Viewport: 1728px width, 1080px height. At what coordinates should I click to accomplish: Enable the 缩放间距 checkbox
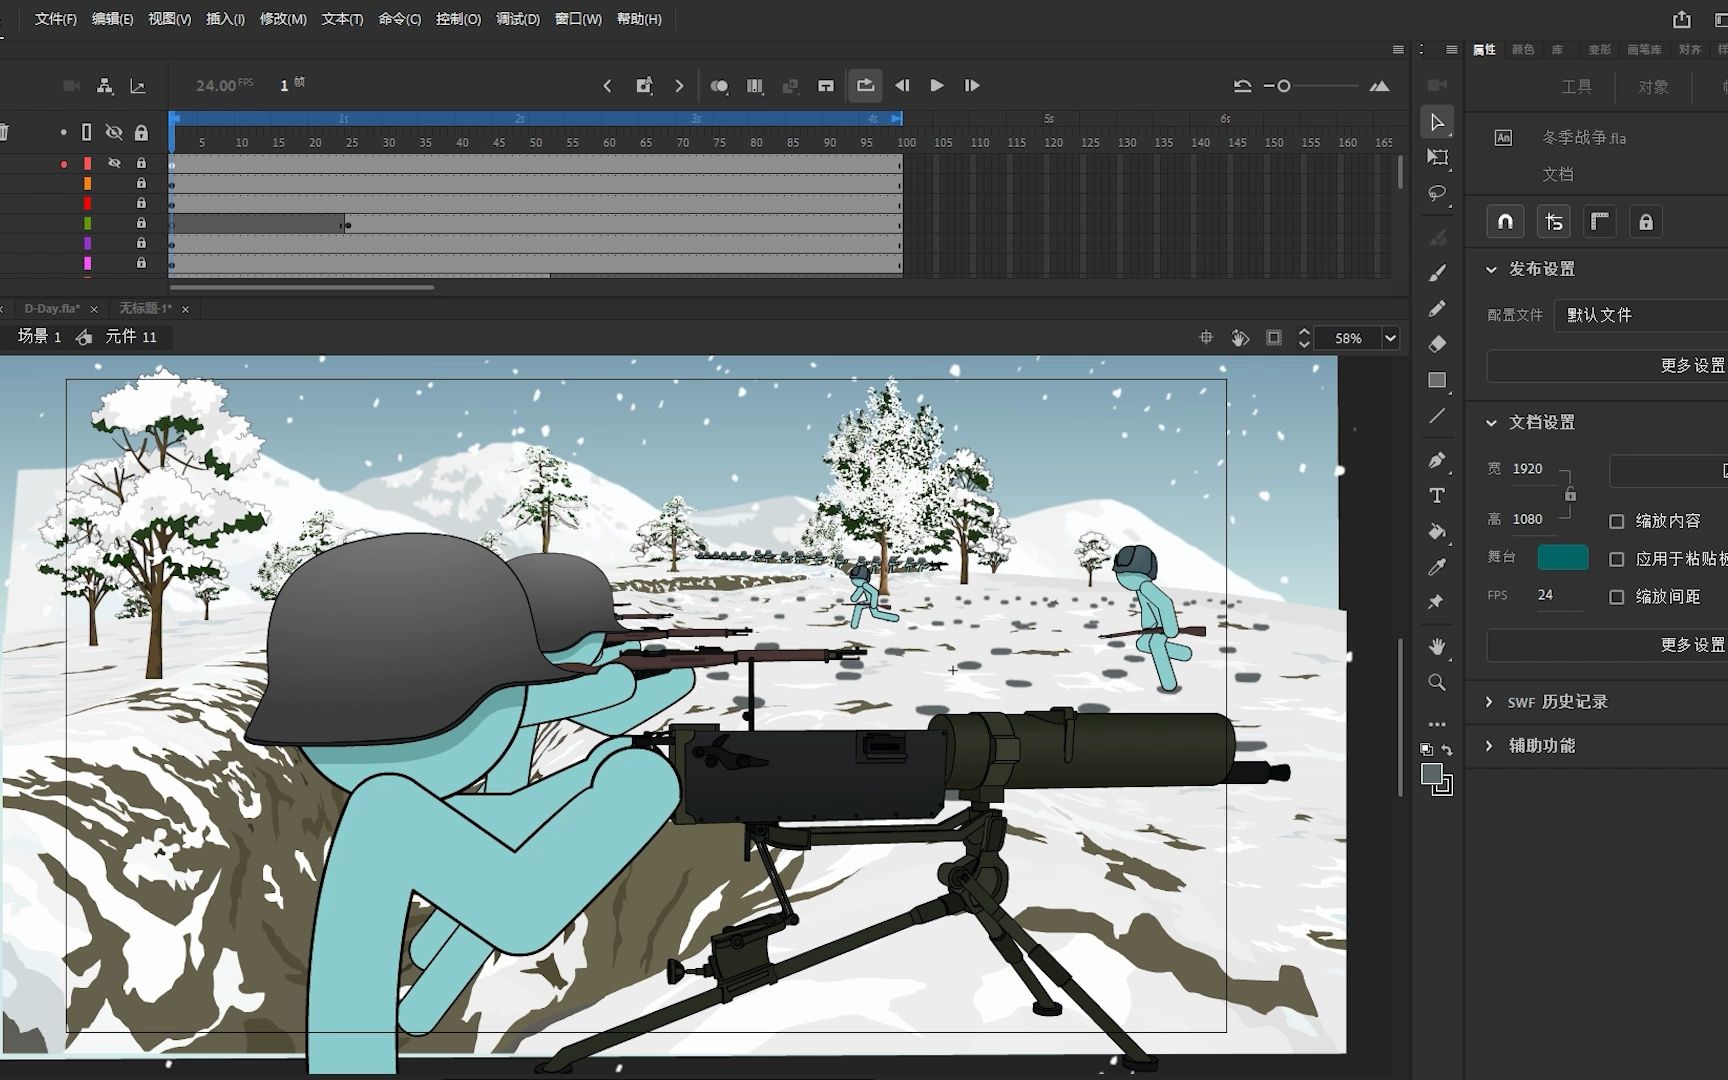point(1617,597)
